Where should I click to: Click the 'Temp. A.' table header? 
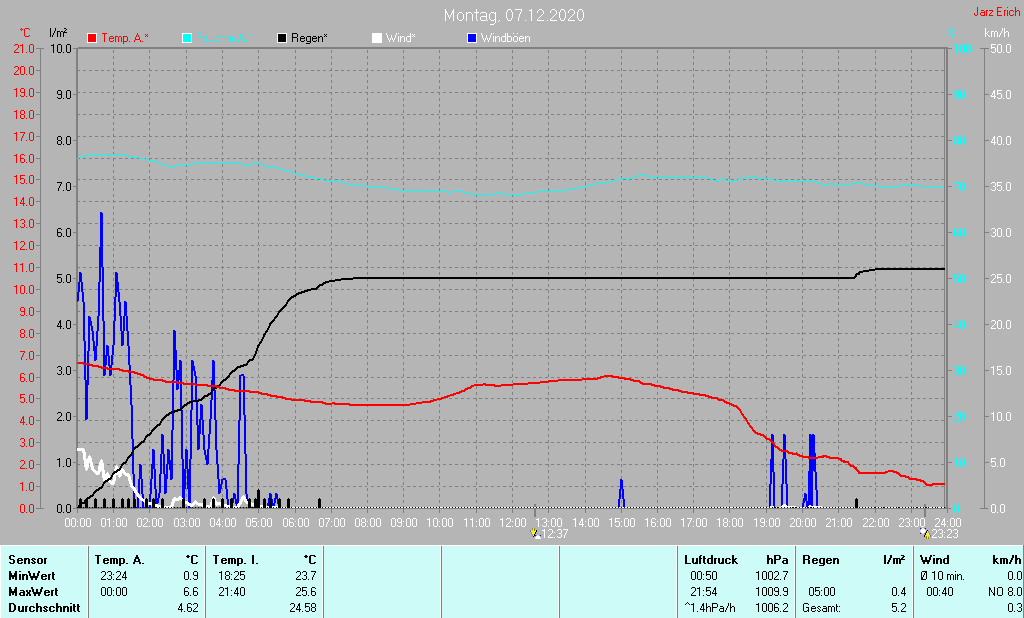pyautogui.click(x=120, y=560)
